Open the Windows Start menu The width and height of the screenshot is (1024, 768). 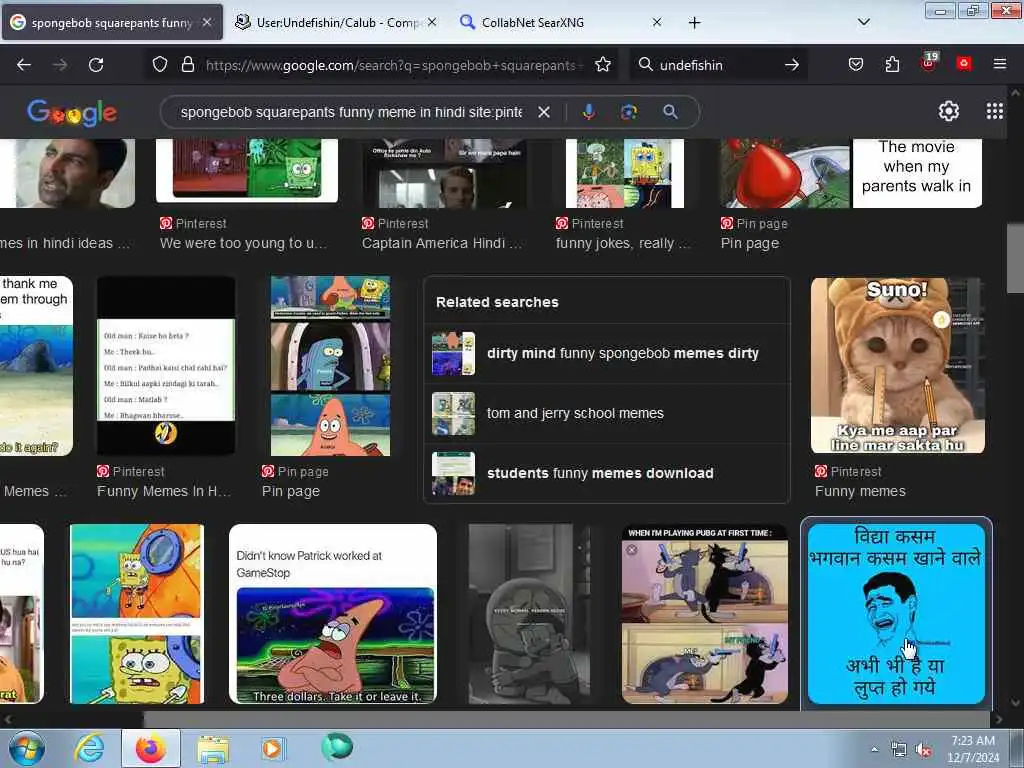(x=27, y=748)
